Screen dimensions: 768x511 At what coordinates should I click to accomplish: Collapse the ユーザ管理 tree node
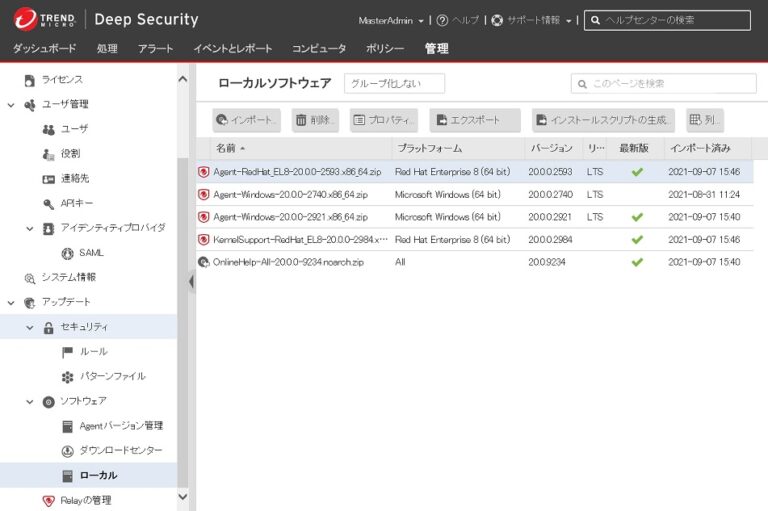[x=11, y=105]
